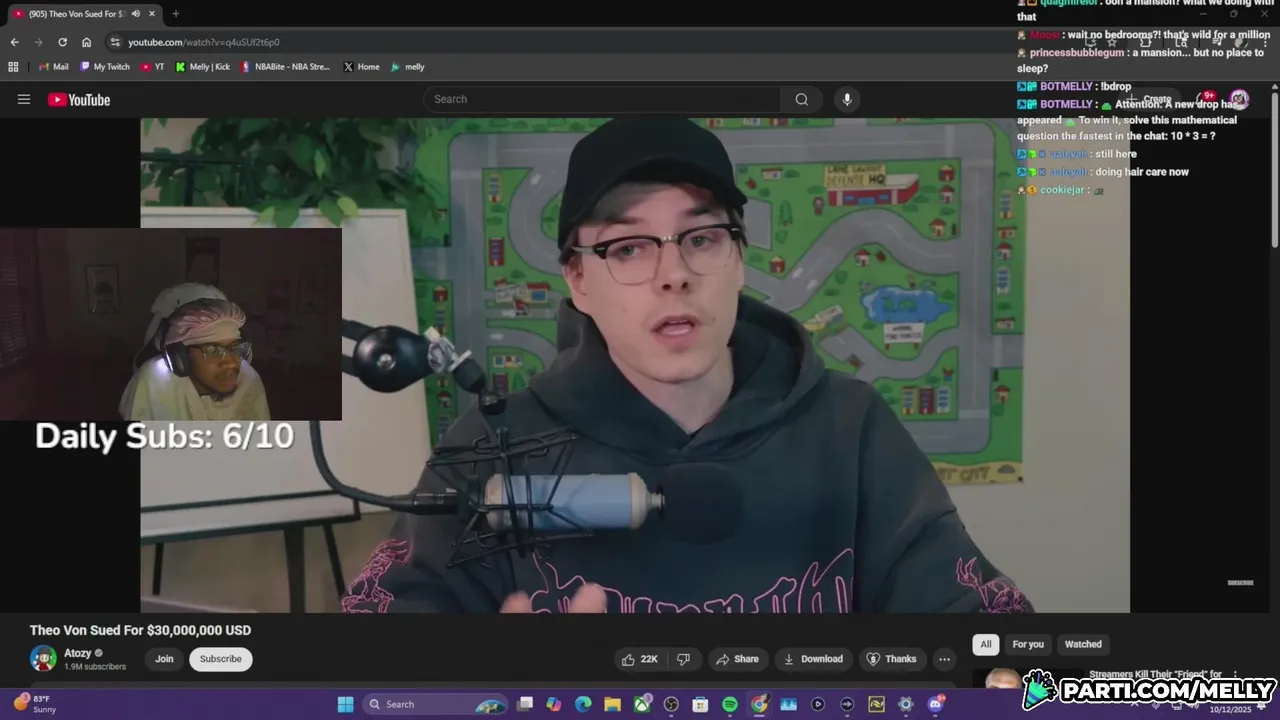Viewport: 1280px width, 720px height.
Task: Open File Explorer from taskbar
Action: (612, 704)
